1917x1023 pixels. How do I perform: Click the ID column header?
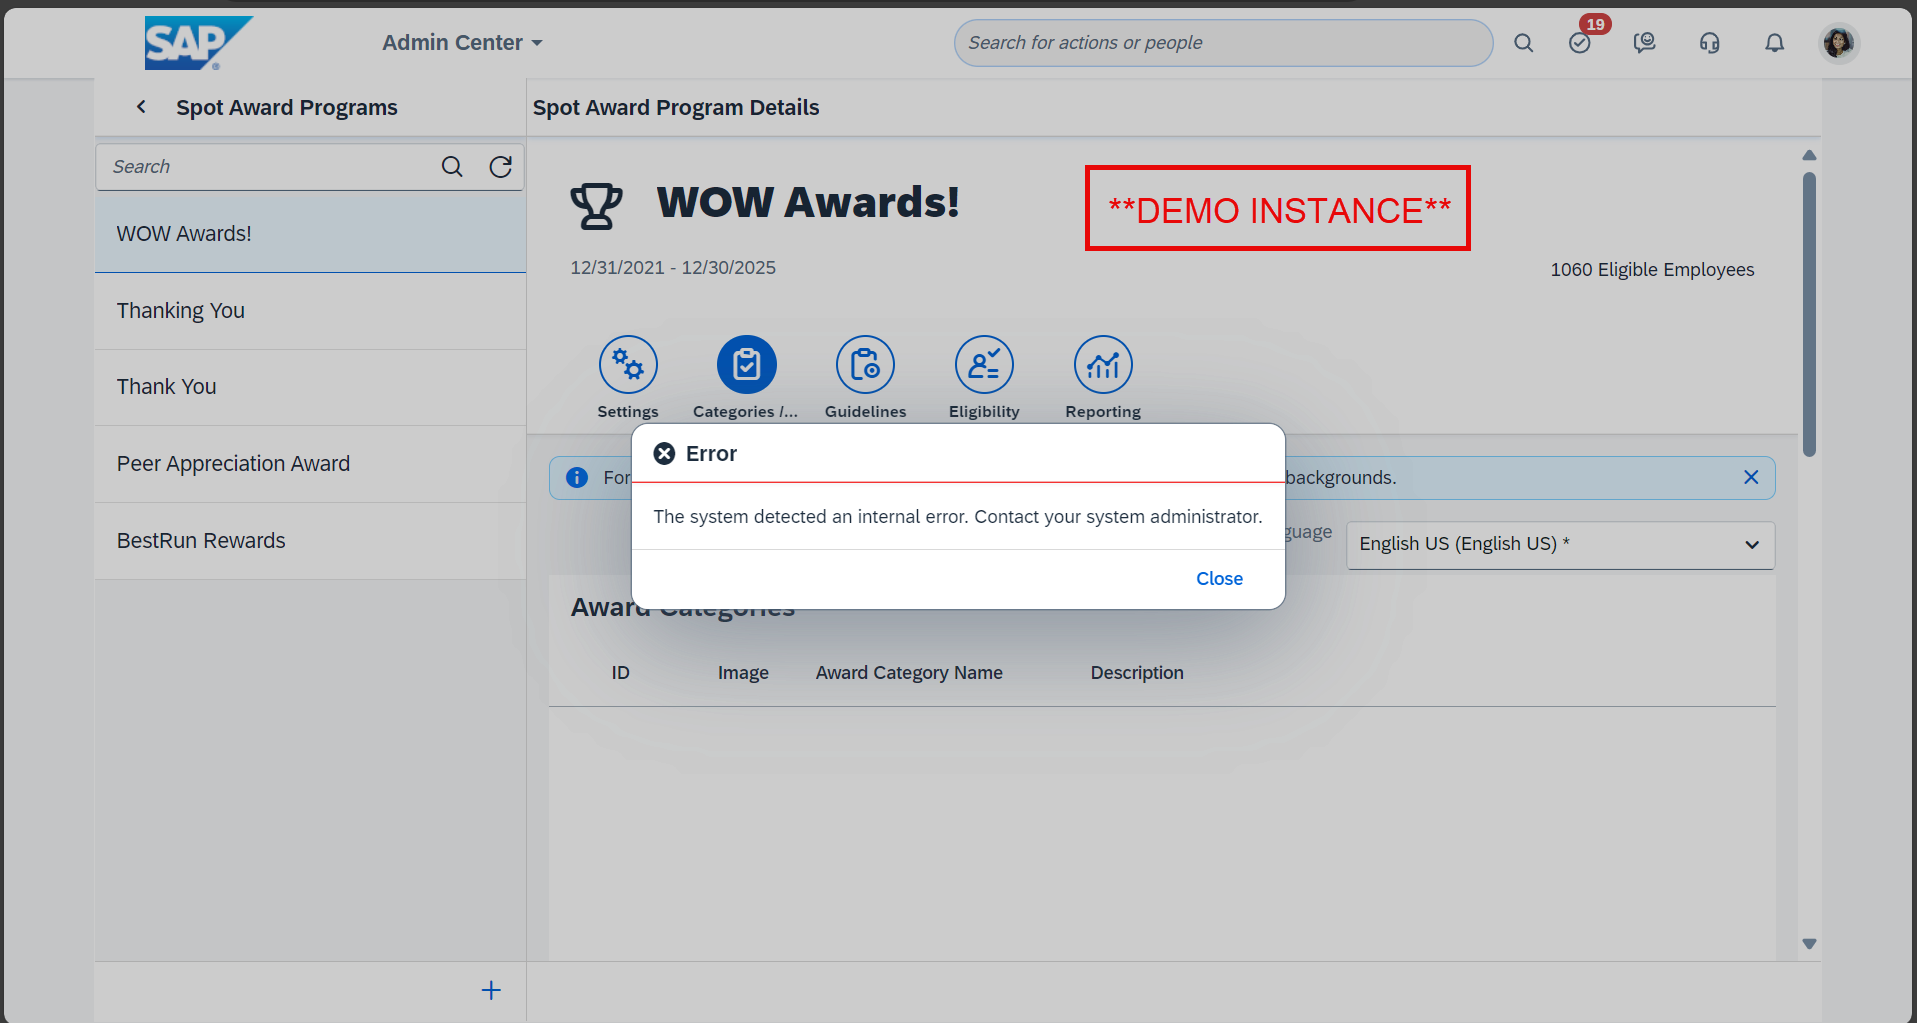pyautogui.click(x=621, y=673)
